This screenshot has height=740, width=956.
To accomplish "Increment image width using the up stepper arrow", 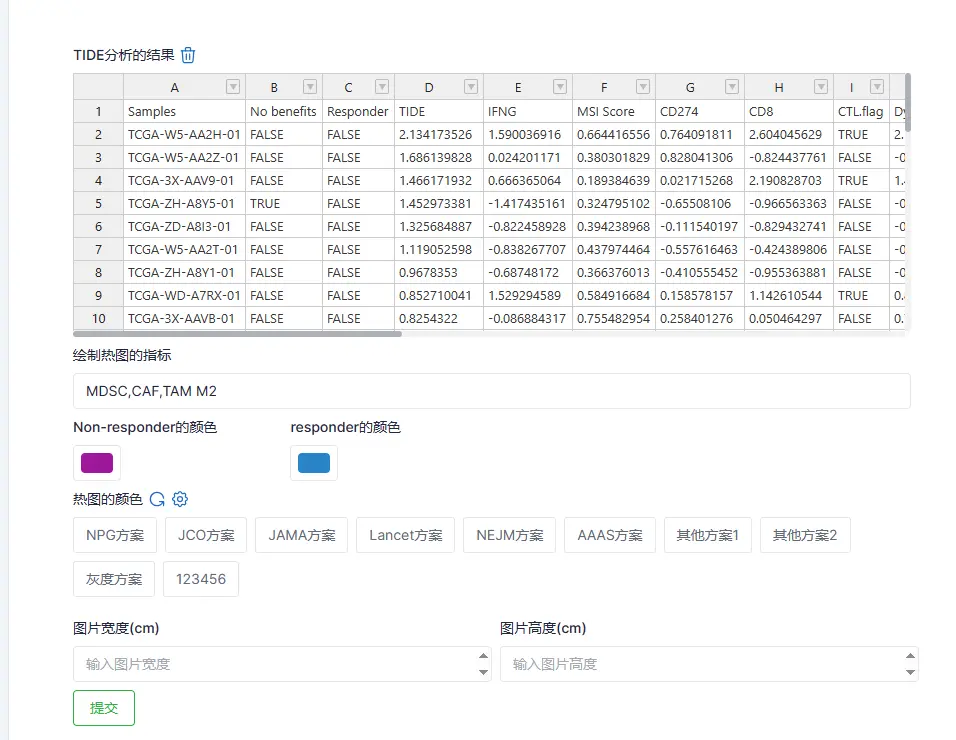I will (485, 657).
